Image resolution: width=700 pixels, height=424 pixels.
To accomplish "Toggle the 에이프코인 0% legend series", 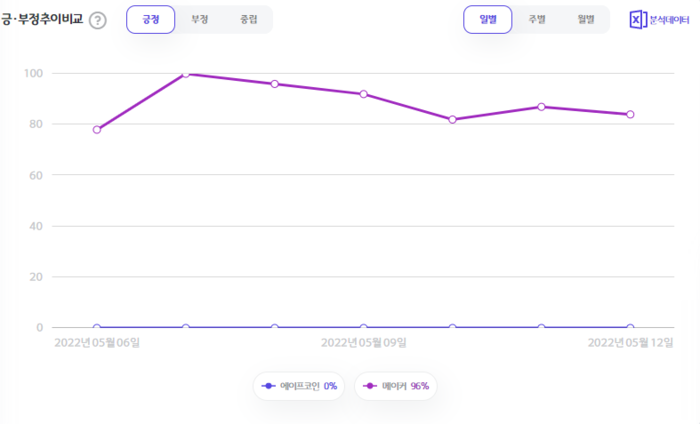I will pyautogui.click(x=299, y=386).
